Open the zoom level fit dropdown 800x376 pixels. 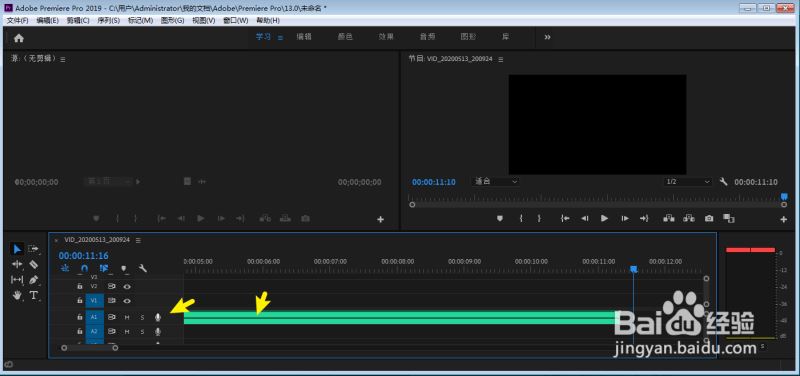pyautogui.click(x=496, y=182)
